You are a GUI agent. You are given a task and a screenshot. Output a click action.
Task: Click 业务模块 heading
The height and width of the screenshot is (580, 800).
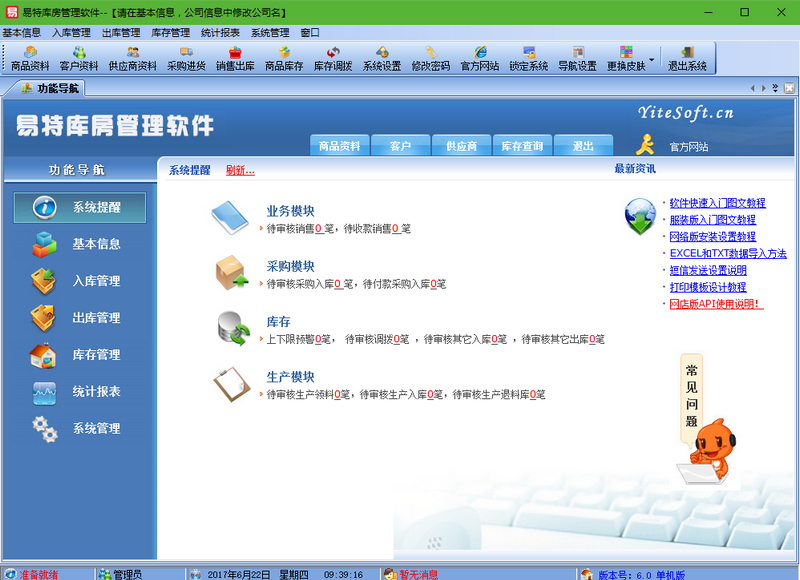[x=290, y=211]
